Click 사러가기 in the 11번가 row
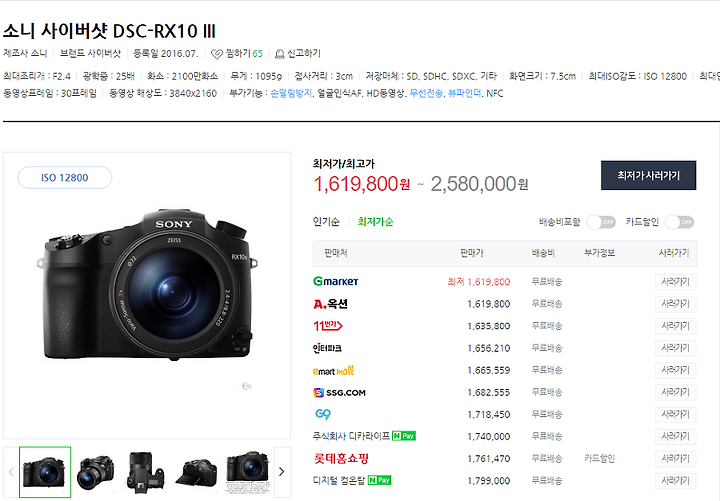 click(x=675, y=326)
